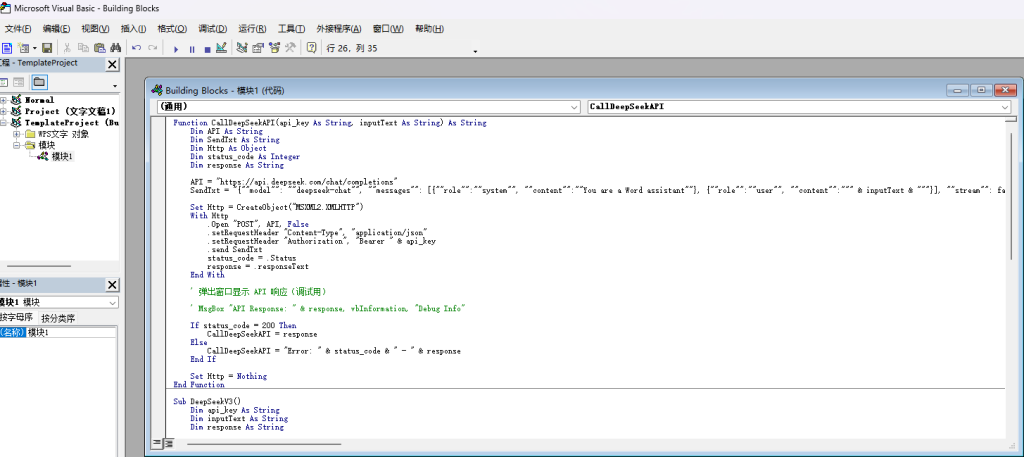
Task: Open the 窗口(W) menu
Action: click(388, 29)
